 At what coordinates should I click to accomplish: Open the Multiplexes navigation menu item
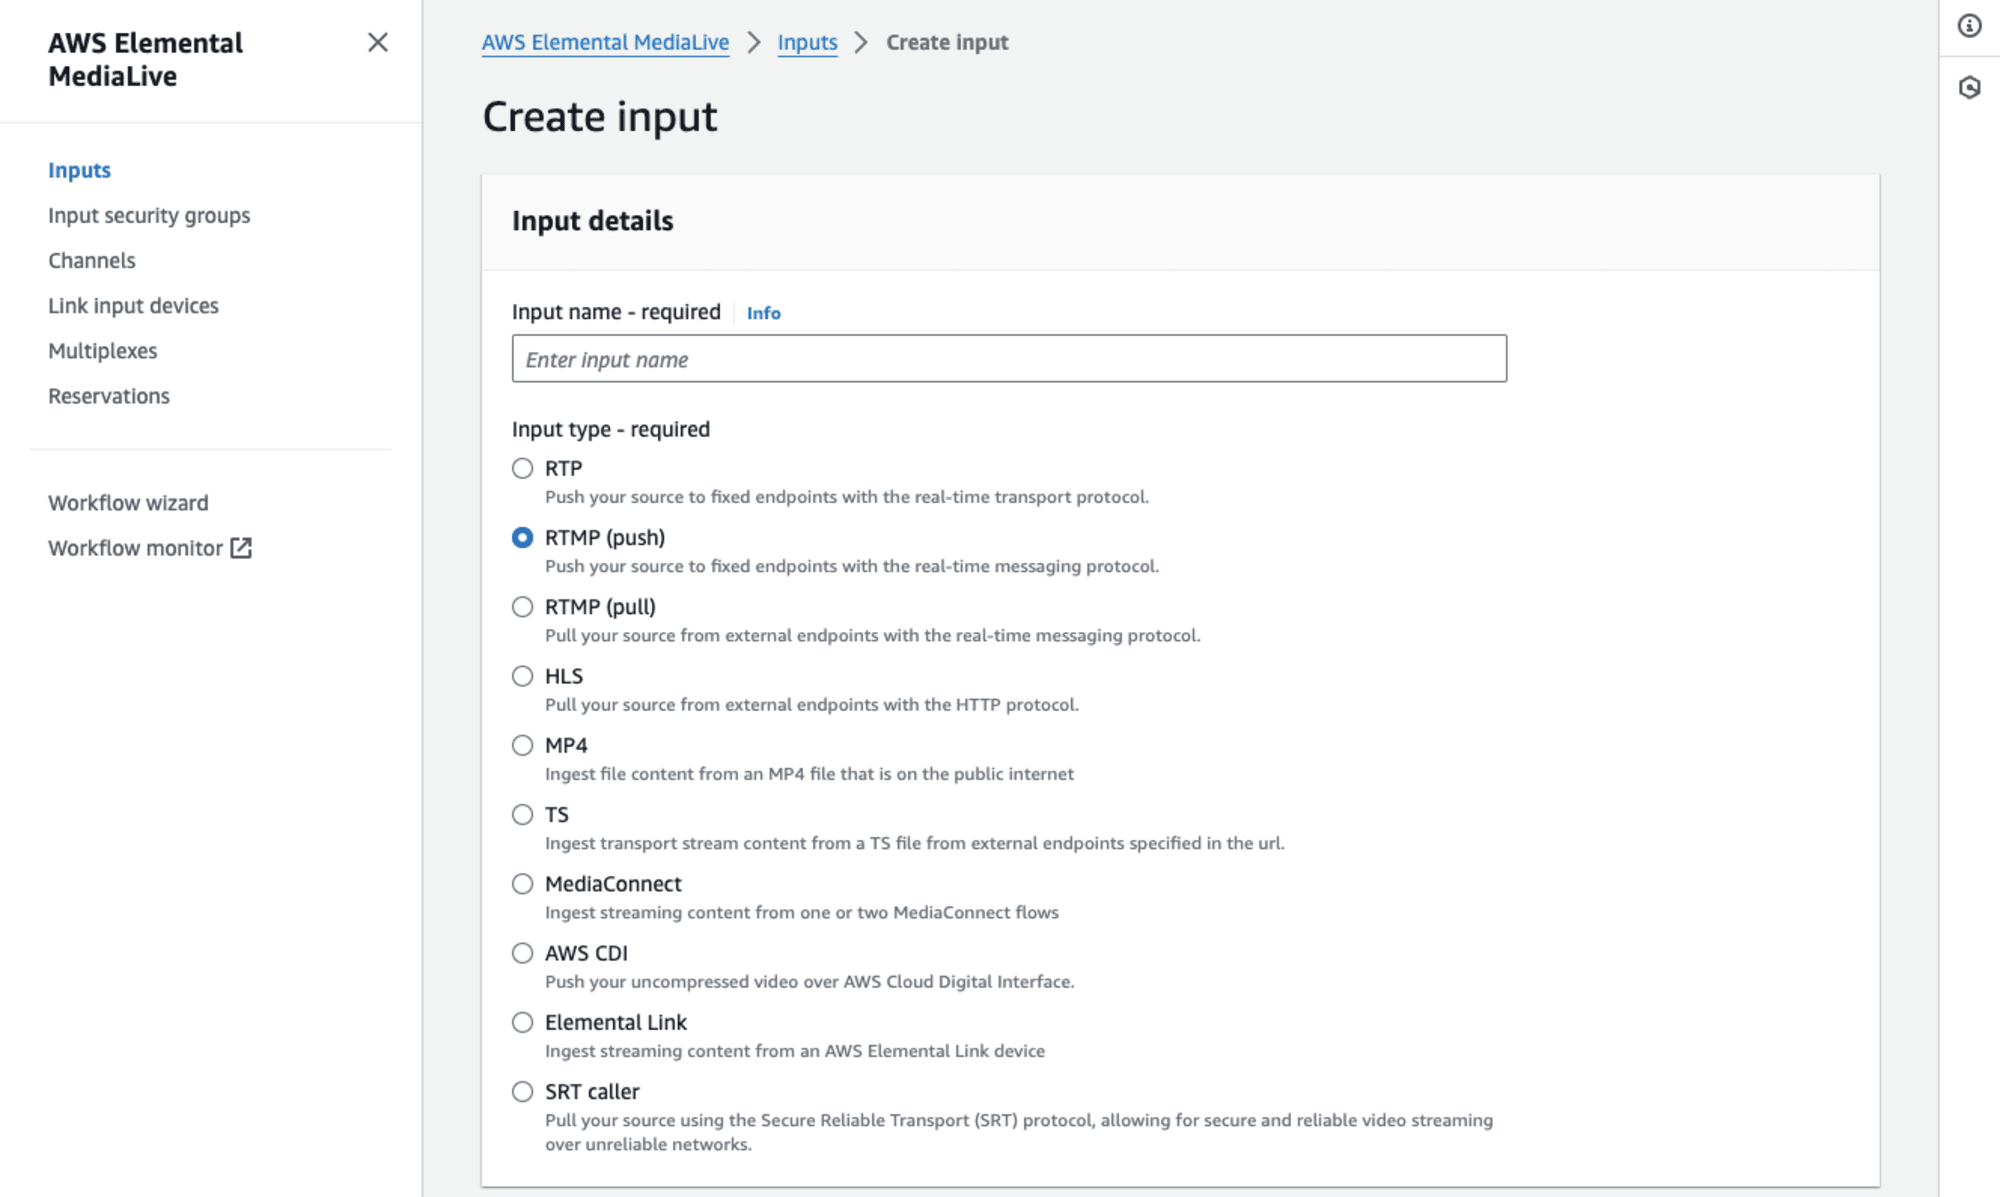coord(103,349)
